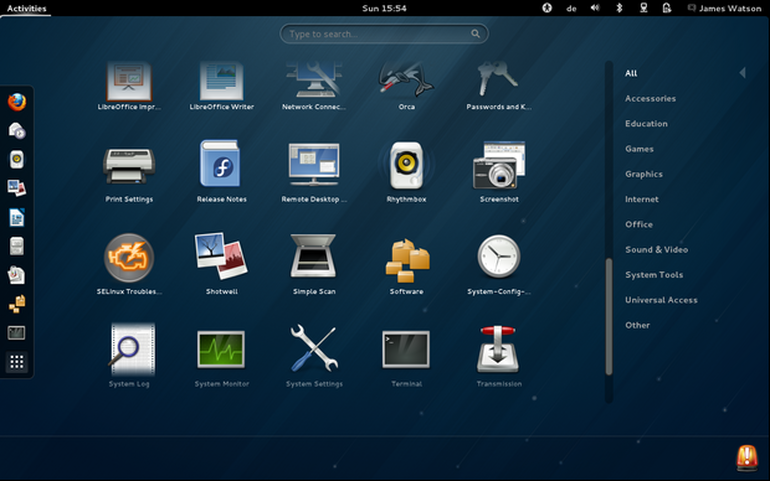
Task: Open the clock and calendar at Sun 15:54
Action: 384,8
